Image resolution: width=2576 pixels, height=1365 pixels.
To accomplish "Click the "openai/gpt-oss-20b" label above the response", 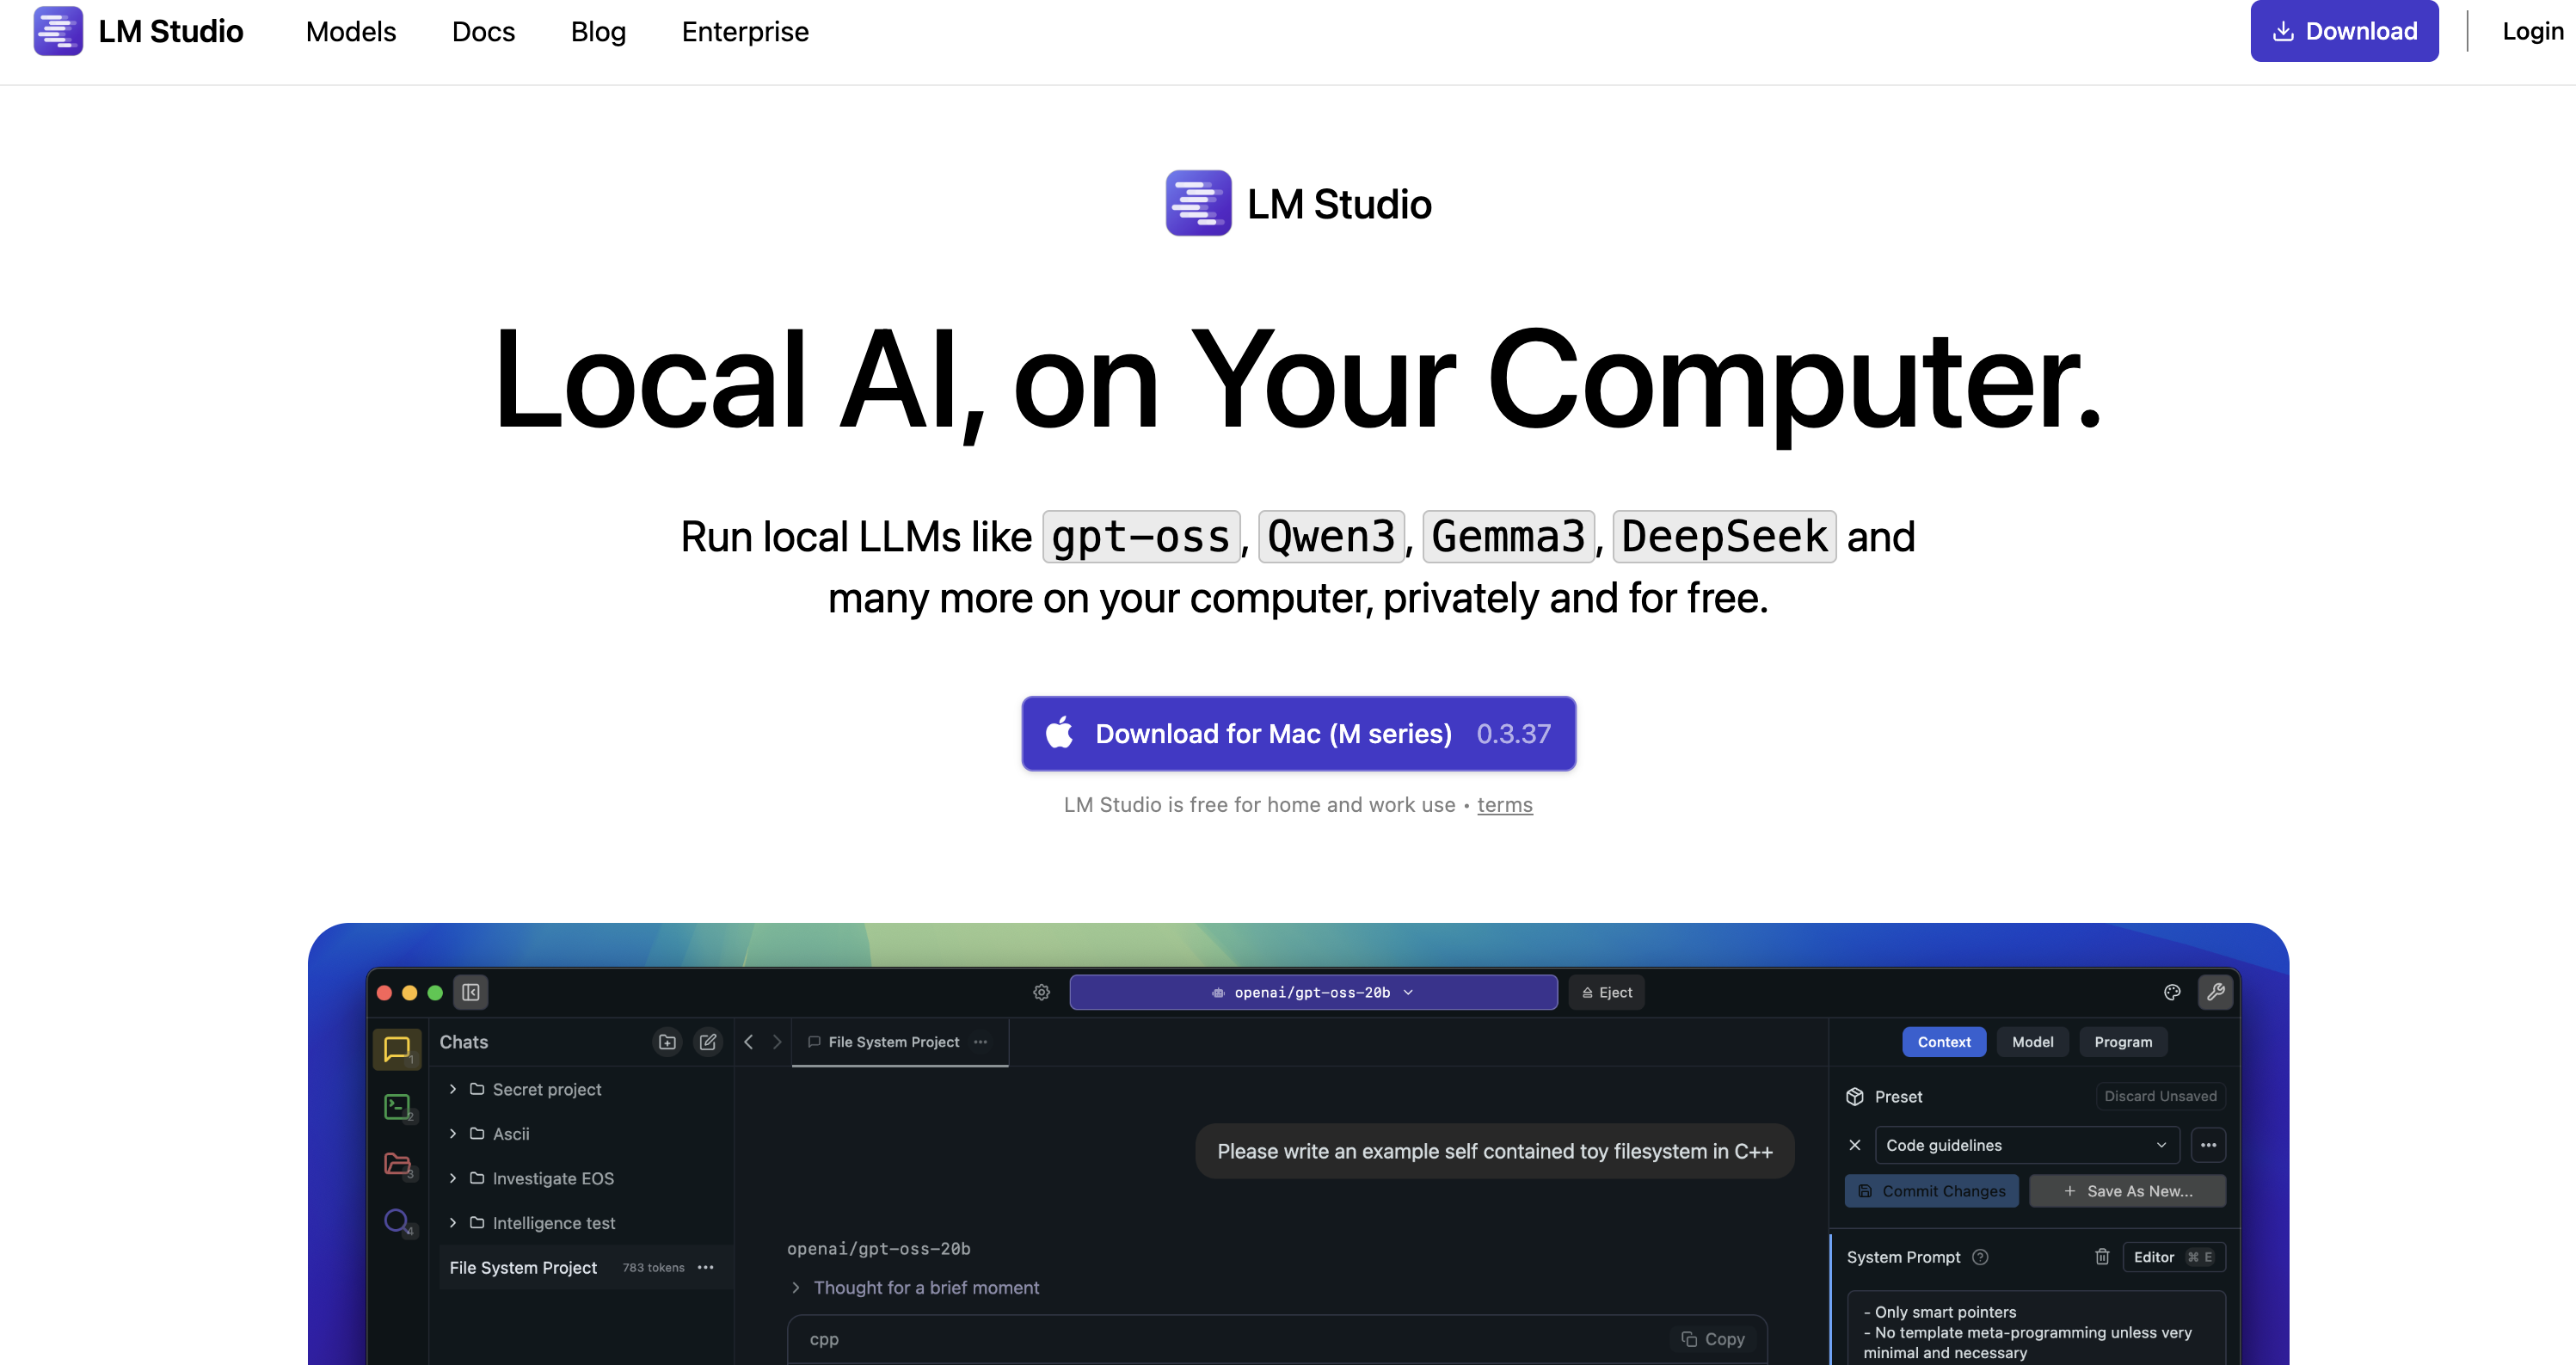I will coord(878,1249).
